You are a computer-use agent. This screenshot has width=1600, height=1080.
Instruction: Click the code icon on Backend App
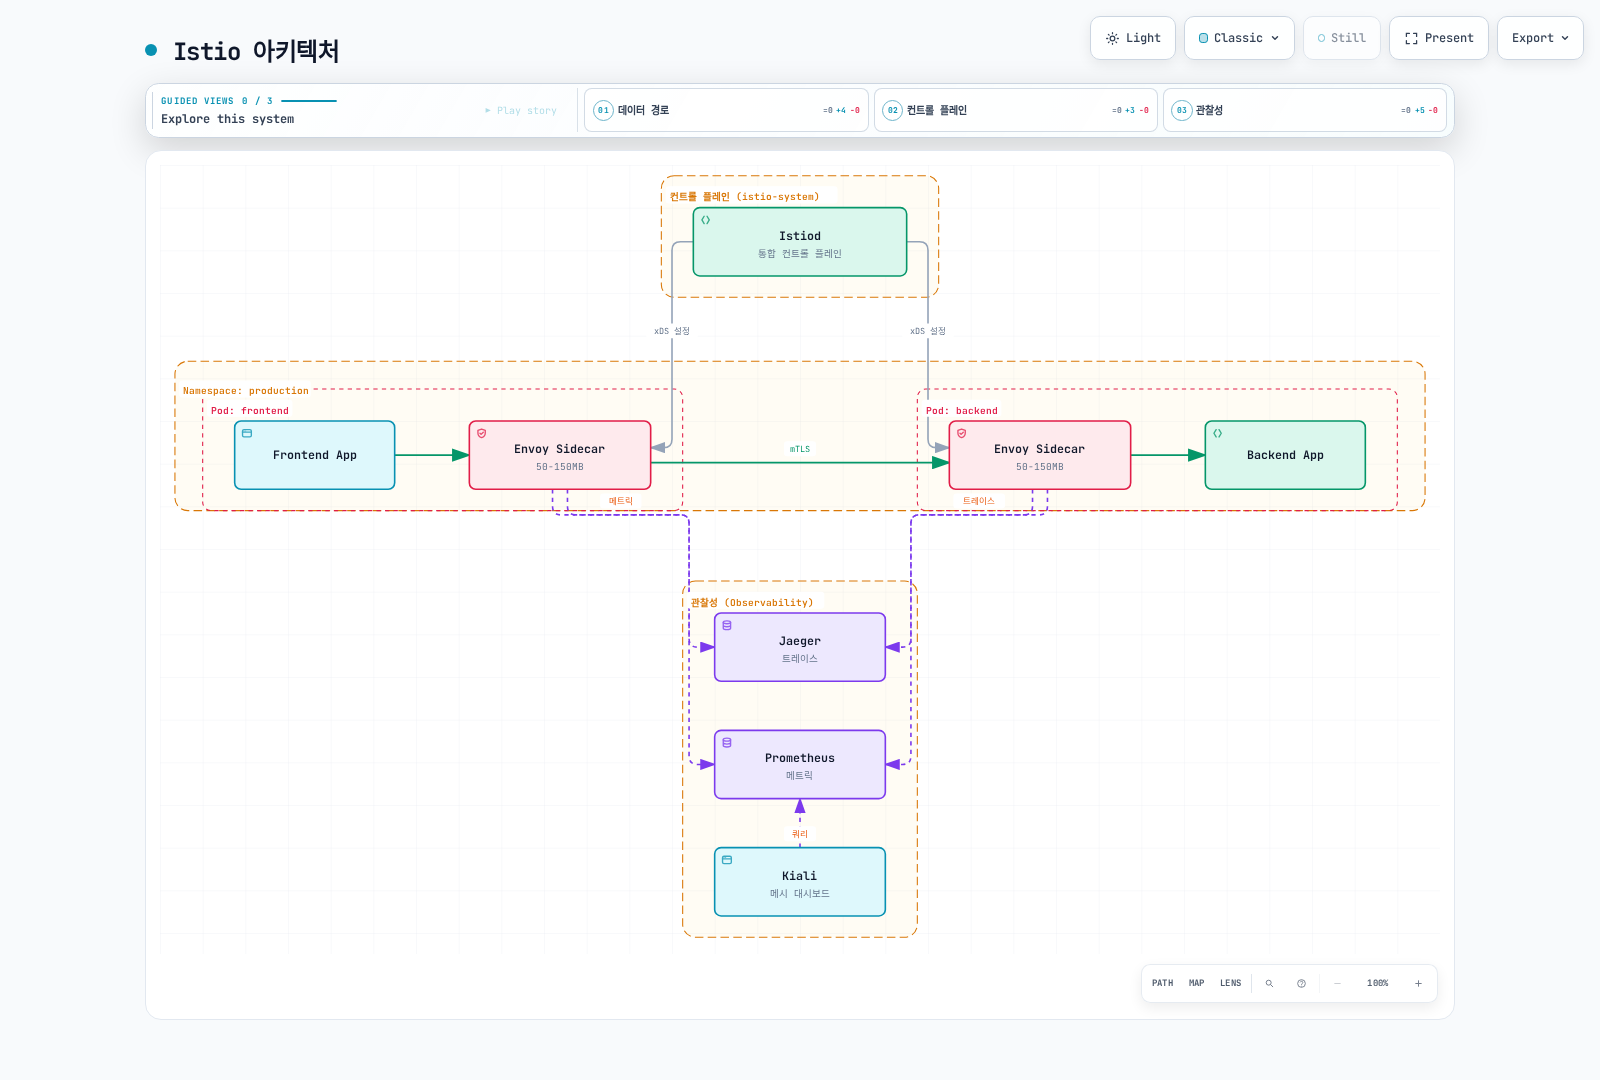(1217, 433)
